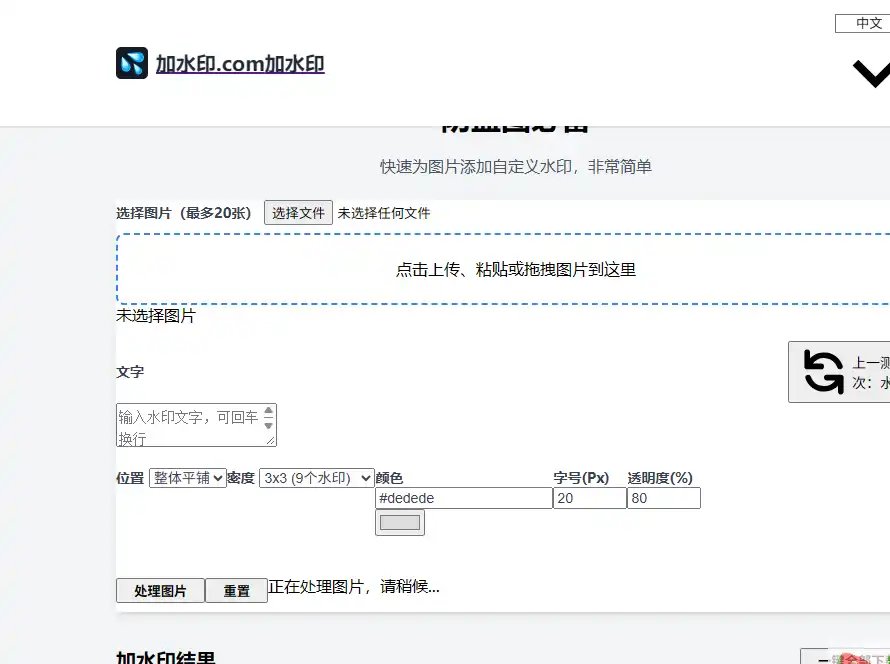This screenshot has height=664, width=890.
Task: Open the 加水印.com加水印 homepage link
Action: tap(240, 64)
